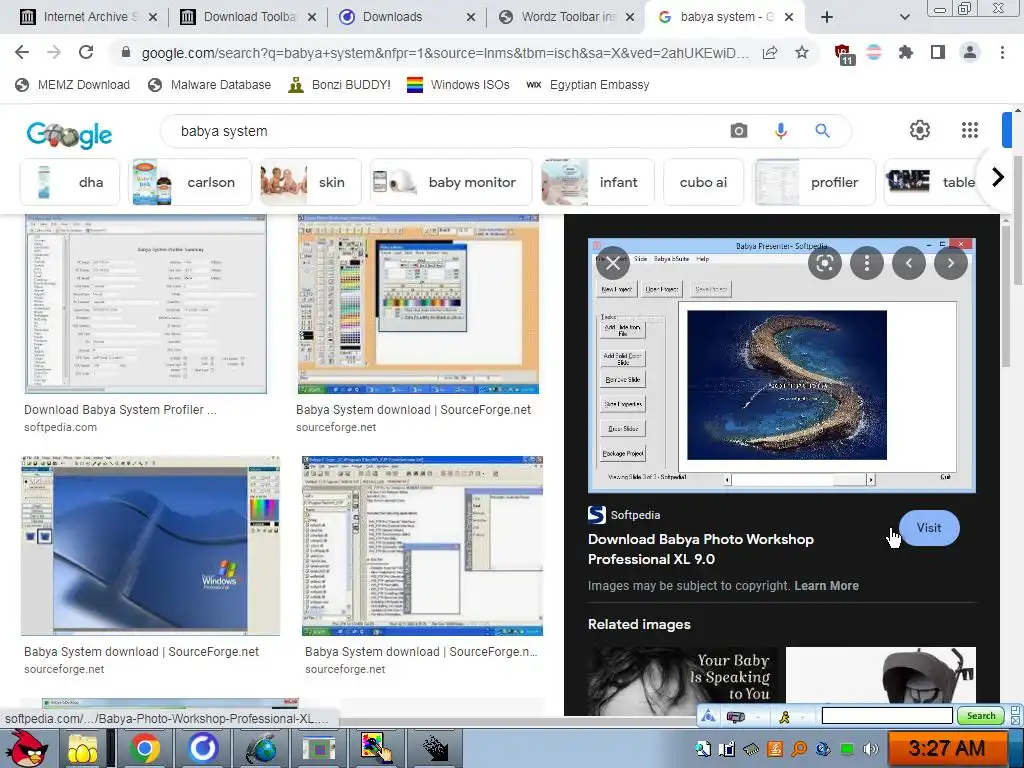Open the blue swirl browser taskbar icon

point(204,748)
